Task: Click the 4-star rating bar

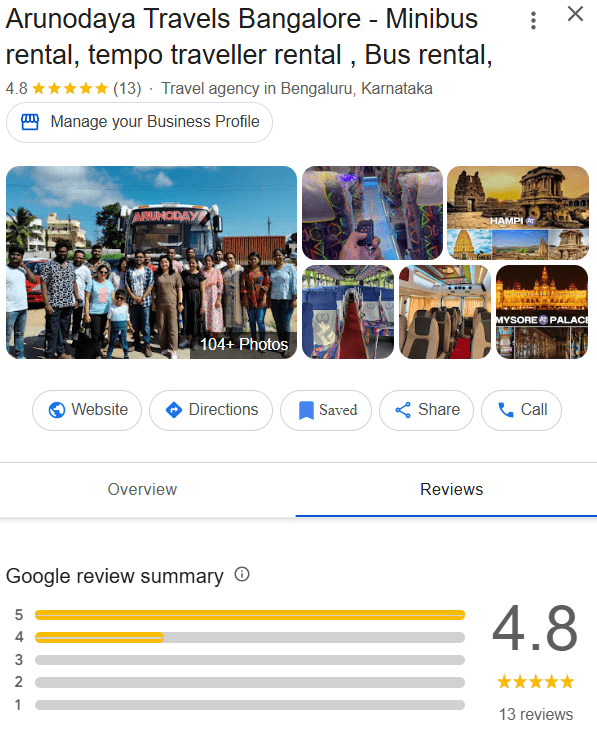Action: point(250,637)
